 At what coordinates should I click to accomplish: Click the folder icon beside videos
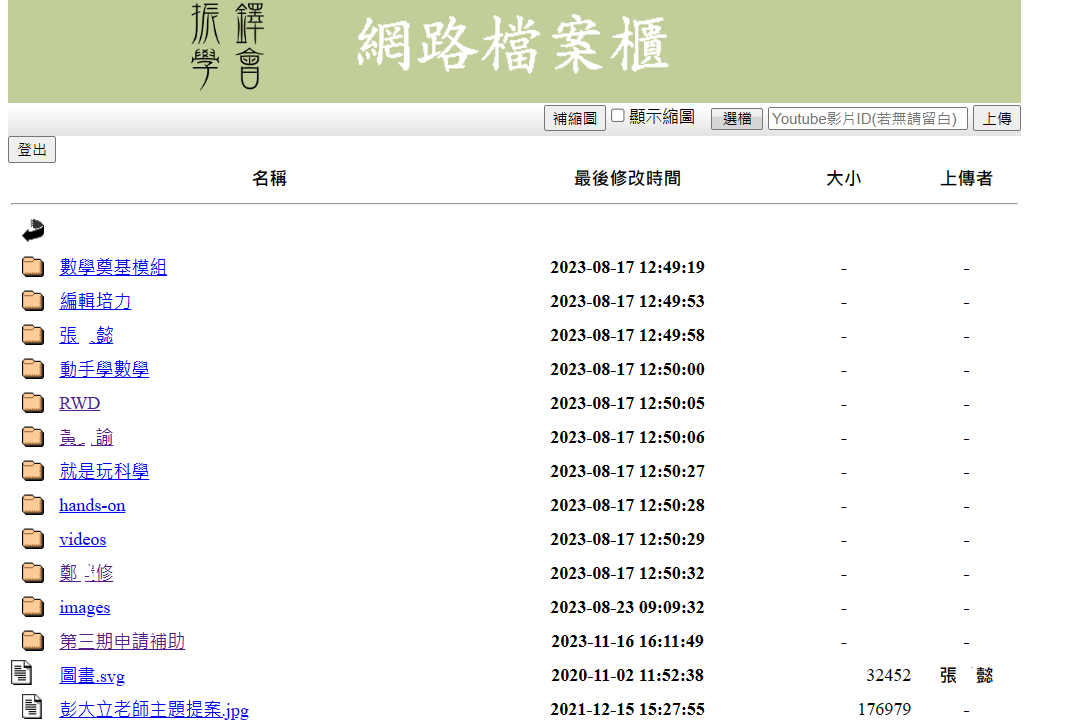[x=33, y=539]
